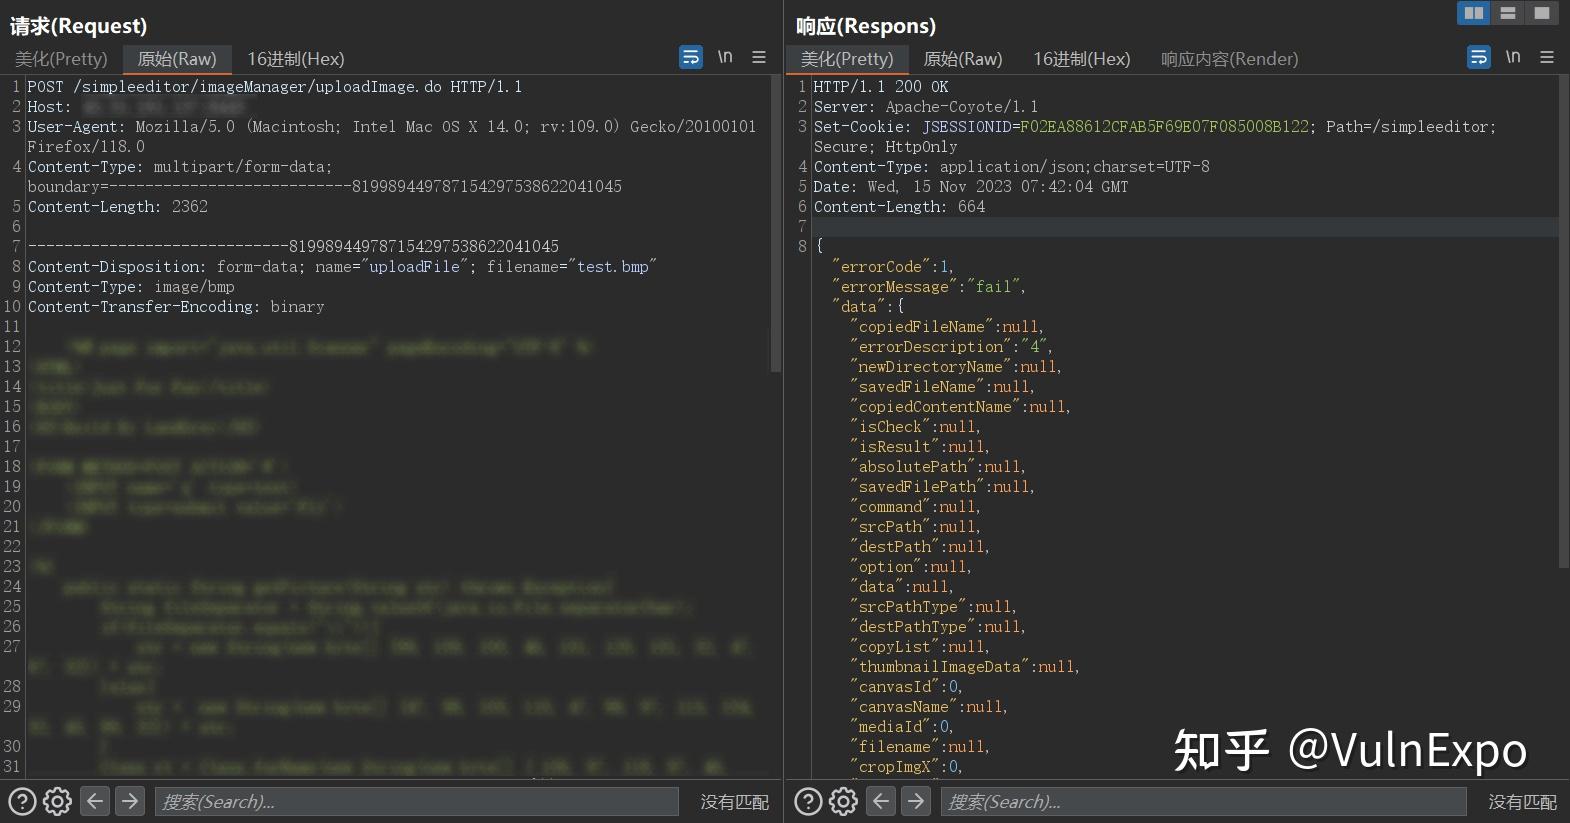This screenshot has width=1570, height=823.
Task: Click "errorDescription":"4" JSON entry
Action: pos(951,347)
